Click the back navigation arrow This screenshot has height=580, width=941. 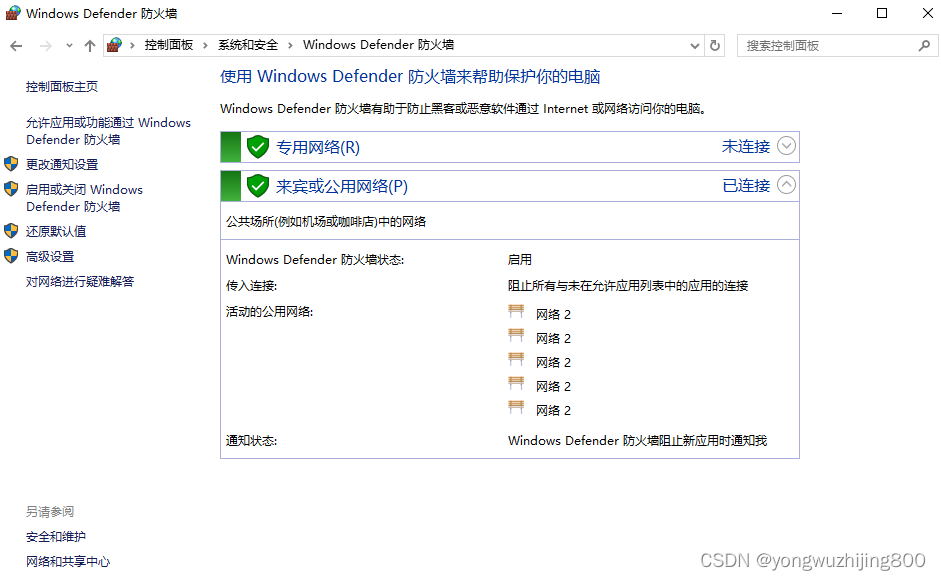16,46
